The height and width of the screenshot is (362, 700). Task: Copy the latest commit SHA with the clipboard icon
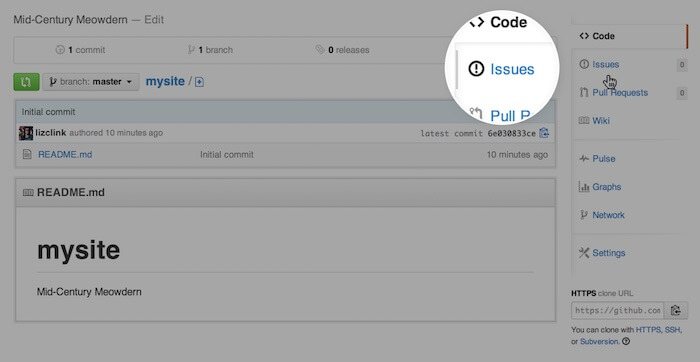point(544,133)
